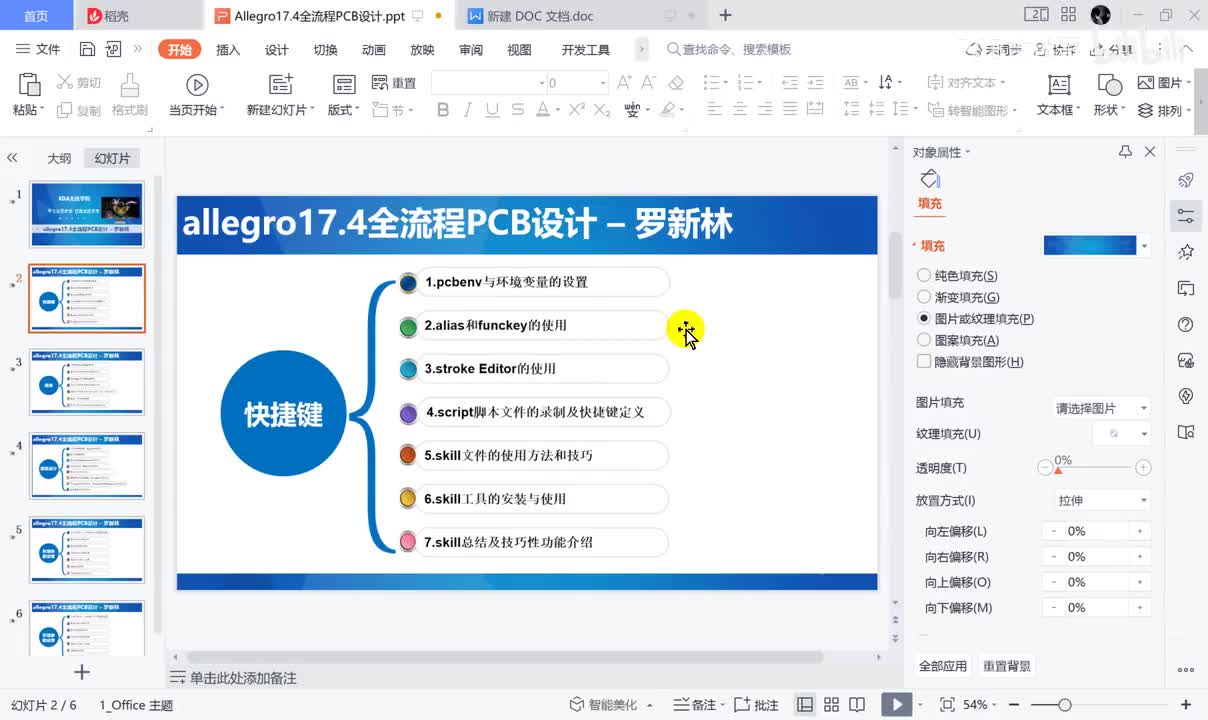Viewport: 1208px width, 720px height.
Task: Expand the Arrange (排列) dropdown
Action: pos(1166,110)
